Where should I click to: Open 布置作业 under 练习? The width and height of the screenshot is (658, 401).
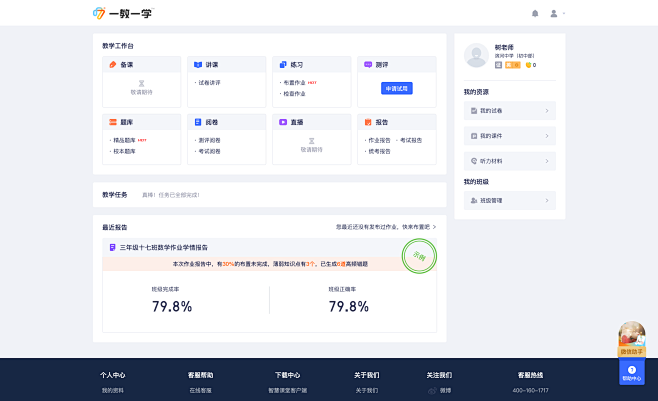click(x=294, y=83)
